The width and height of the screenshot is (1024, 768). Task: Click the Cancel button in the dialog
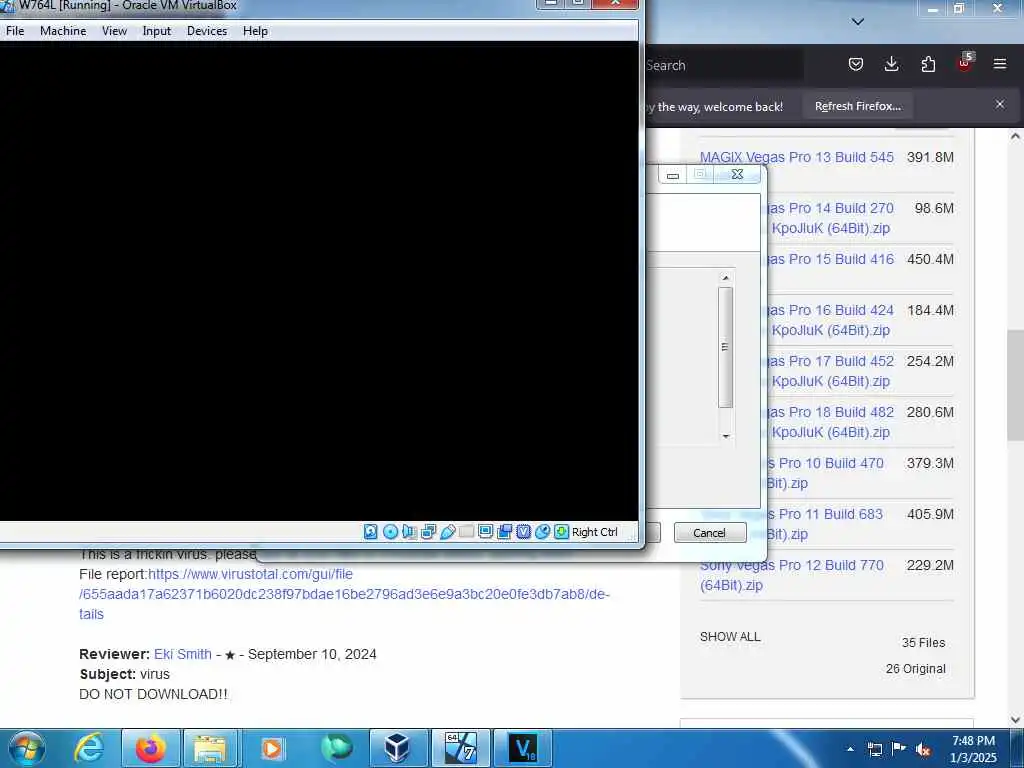coord(710,533)
